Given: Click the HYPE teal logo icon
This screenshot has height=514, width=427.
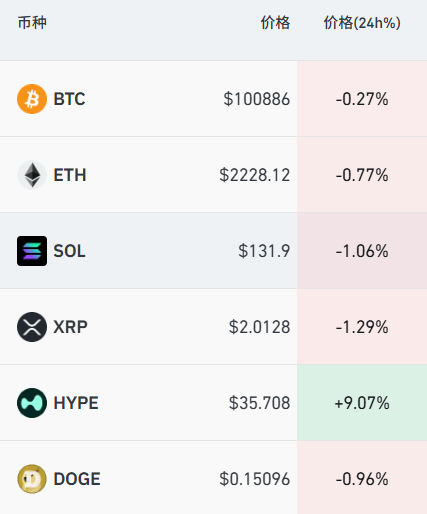Looking at the screenshot, I should point(32,403).
